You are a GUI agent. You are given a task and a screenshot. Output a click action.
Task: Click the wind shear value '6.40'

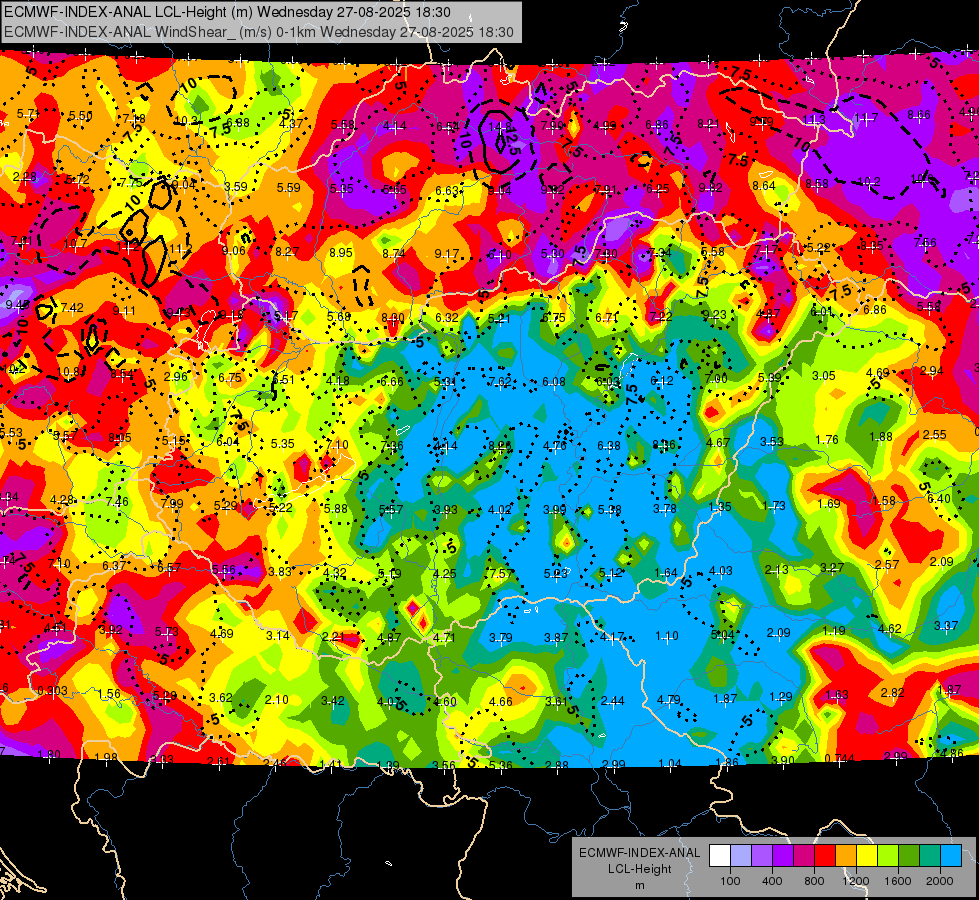(939, 499)
